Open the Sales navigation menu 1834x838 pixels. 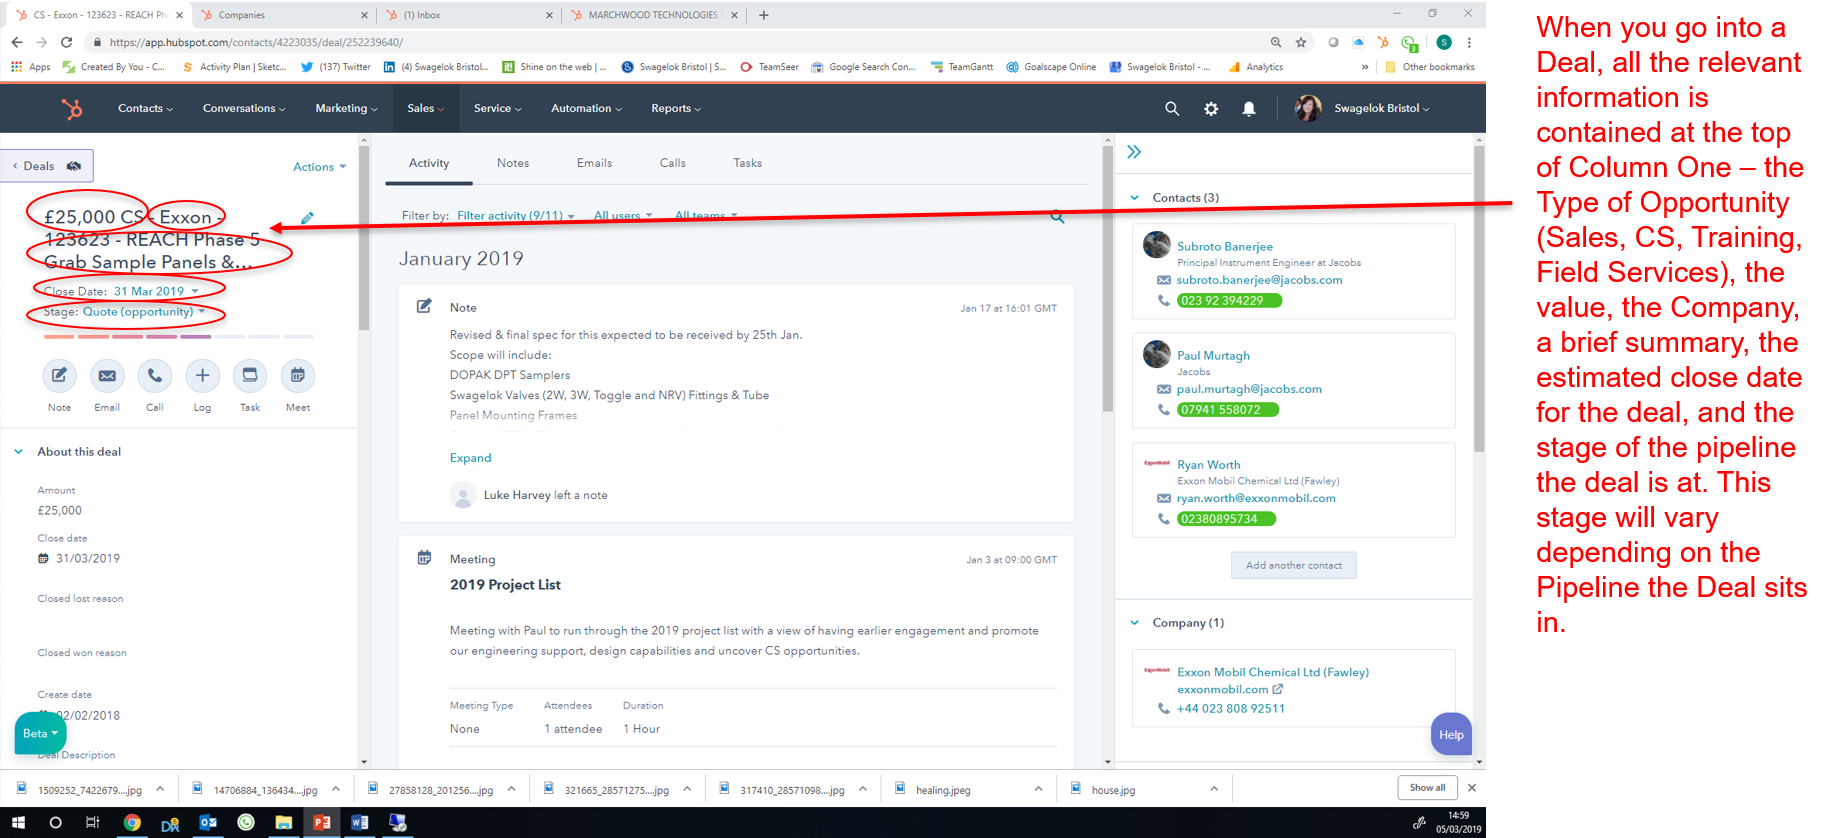425,108
